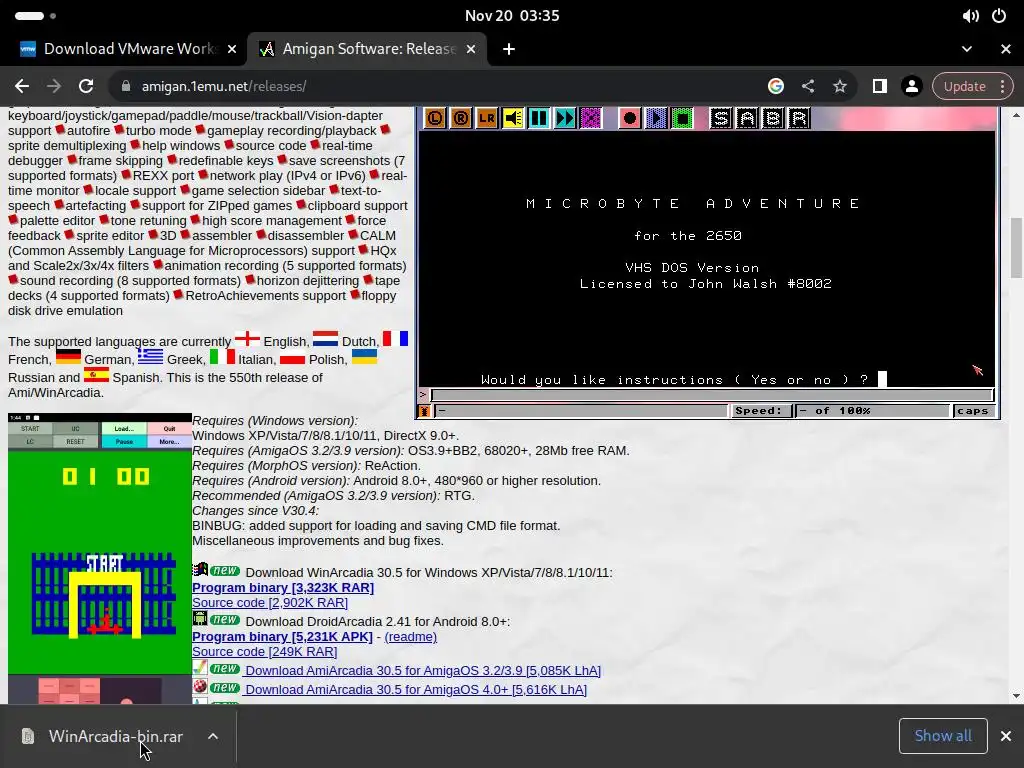Click the Android robot icon beside DroidArcadia
Screen dimensions: 1024x768
(x=200, y=618)
